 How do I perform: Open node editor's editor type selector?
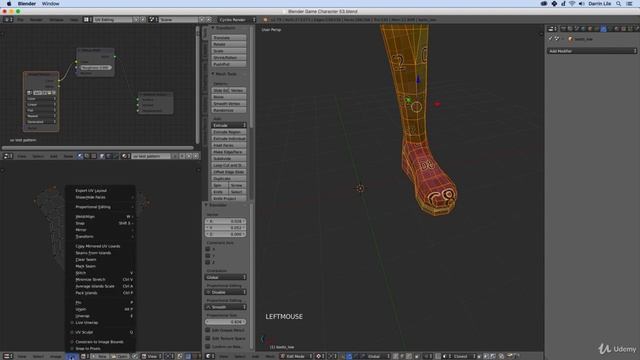[7, 156]
